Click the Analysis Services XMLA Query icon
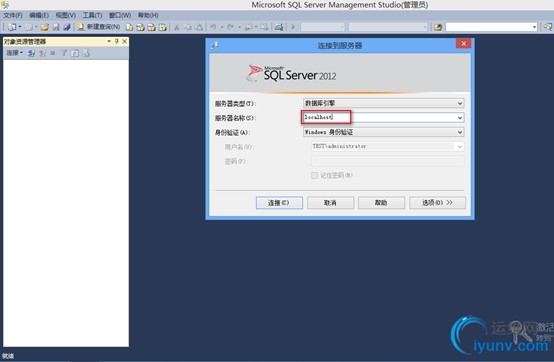Screen dimensions: 554x362 (163, 27)
